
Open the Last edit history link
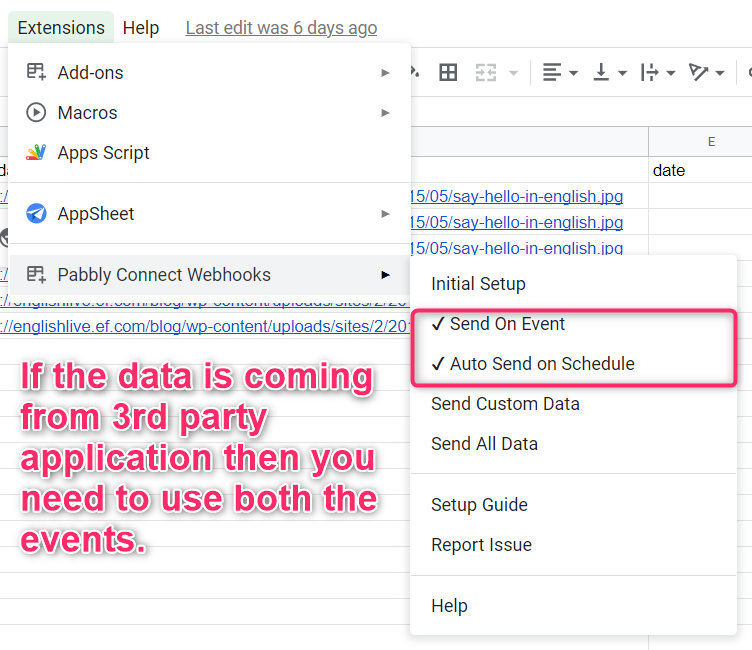pos(281,28)
